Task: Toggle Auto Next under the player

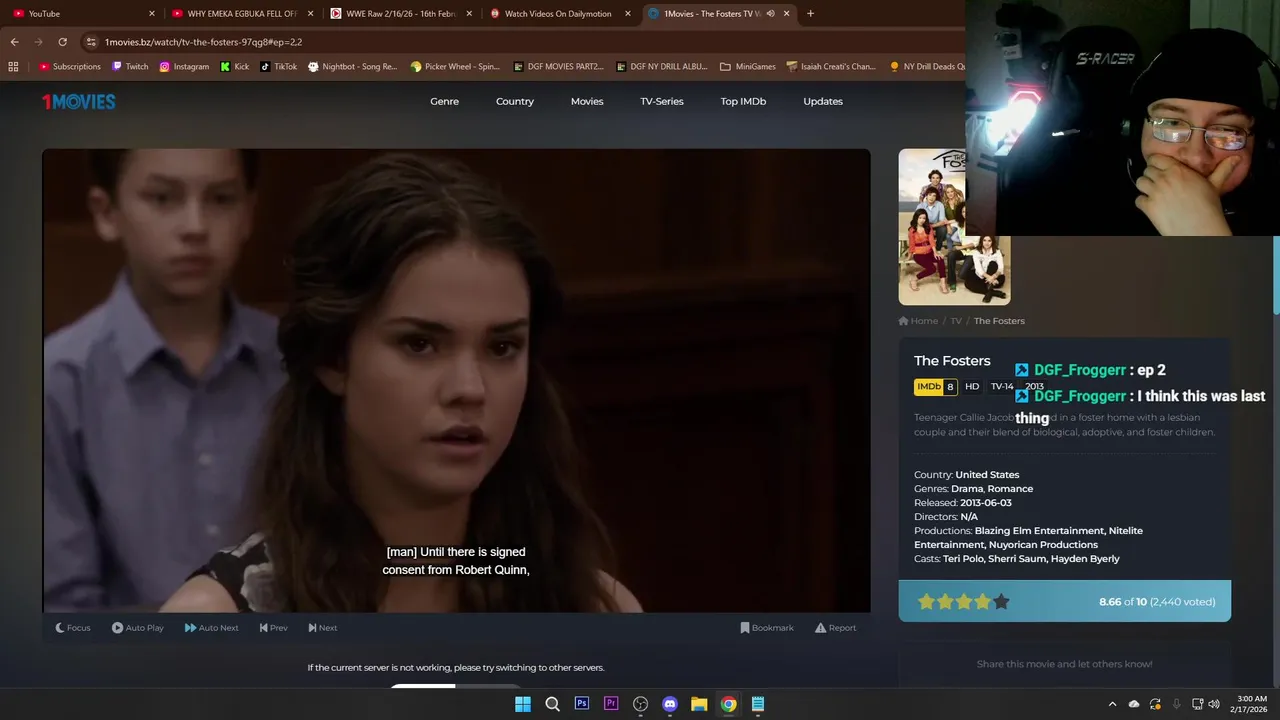Action: (x=211, y=628)
